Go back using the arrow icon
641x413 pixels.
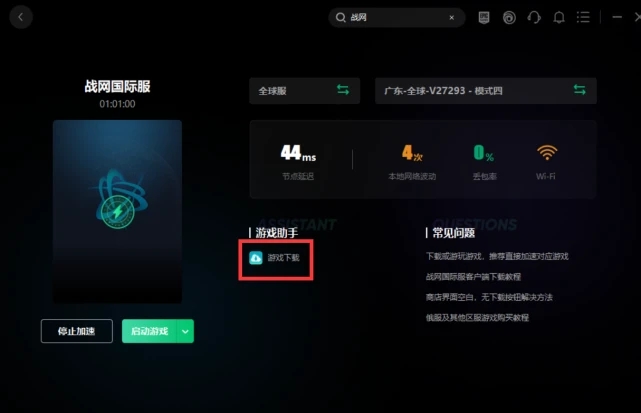(20, 17)
